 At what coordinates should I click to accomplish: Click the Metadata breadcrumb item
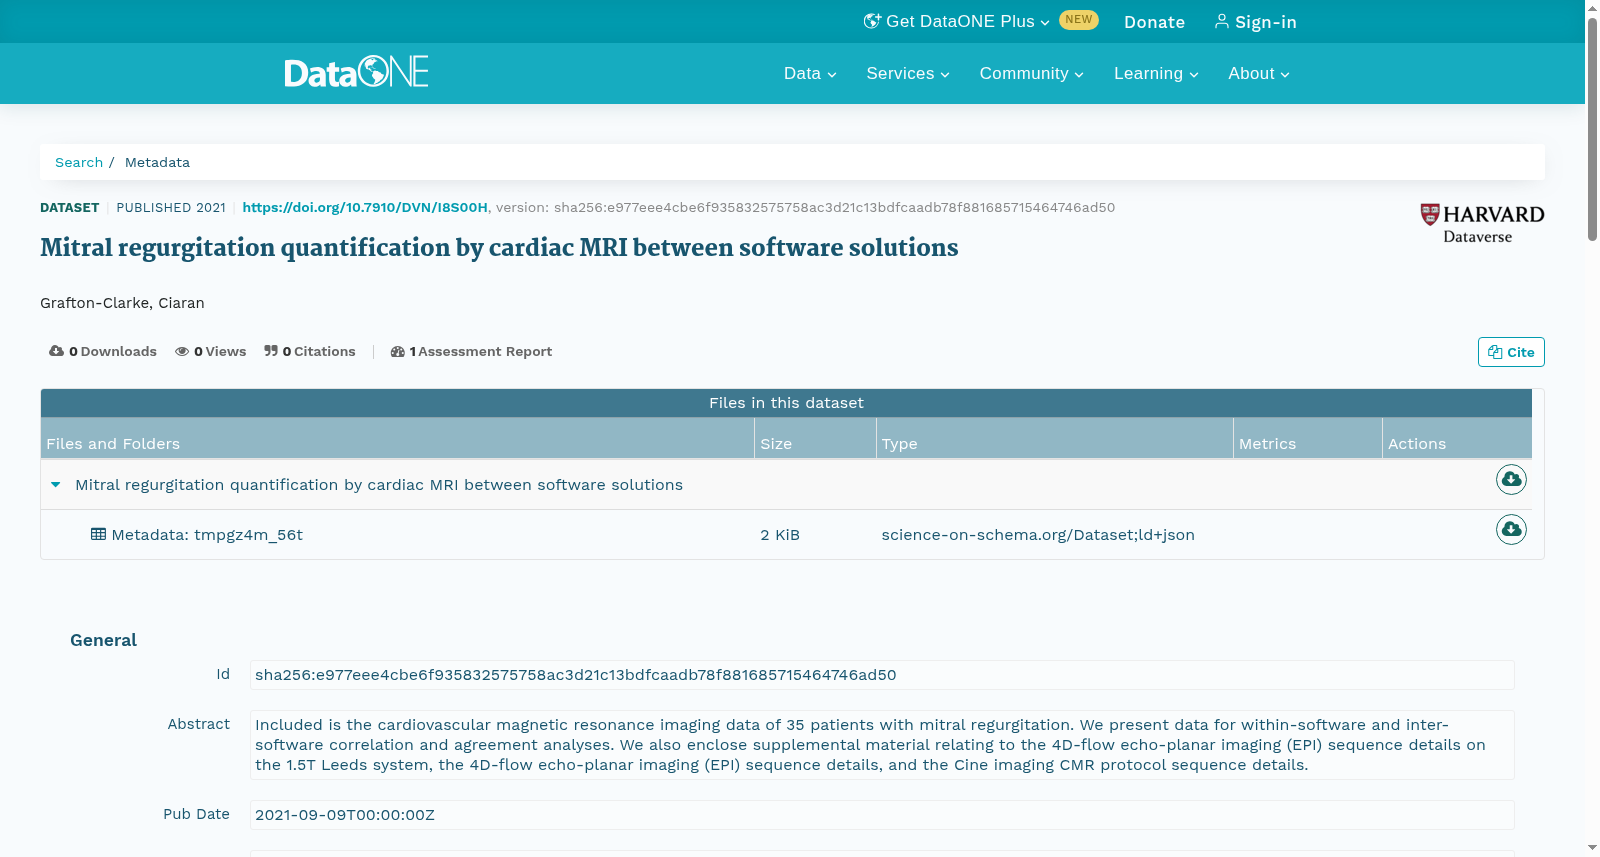coord(157,162)
